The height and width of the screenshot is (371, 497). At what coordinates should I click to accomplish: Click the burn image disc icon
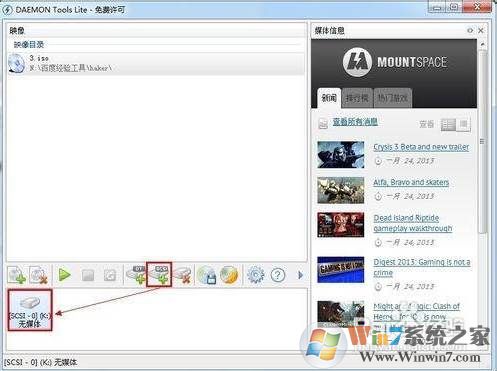click(x=229, y=275)
